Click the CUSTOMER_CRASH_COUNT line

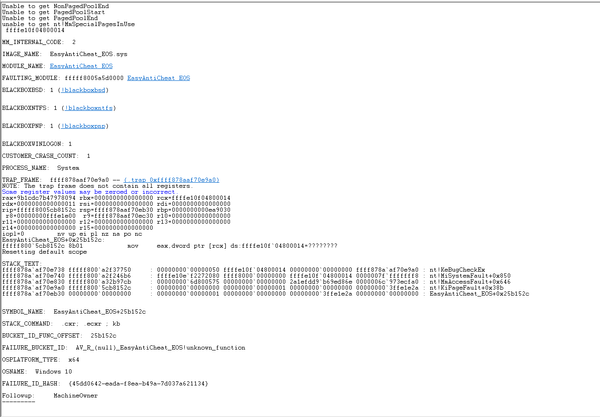pyautogui.click(x=46, y=156)
